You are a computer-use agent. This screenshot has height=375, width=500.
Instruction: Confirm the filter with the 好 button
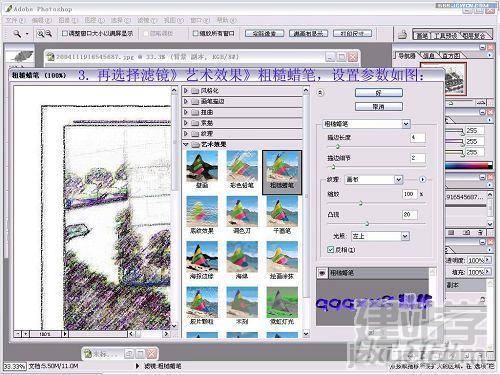click(x=379, y=93)
